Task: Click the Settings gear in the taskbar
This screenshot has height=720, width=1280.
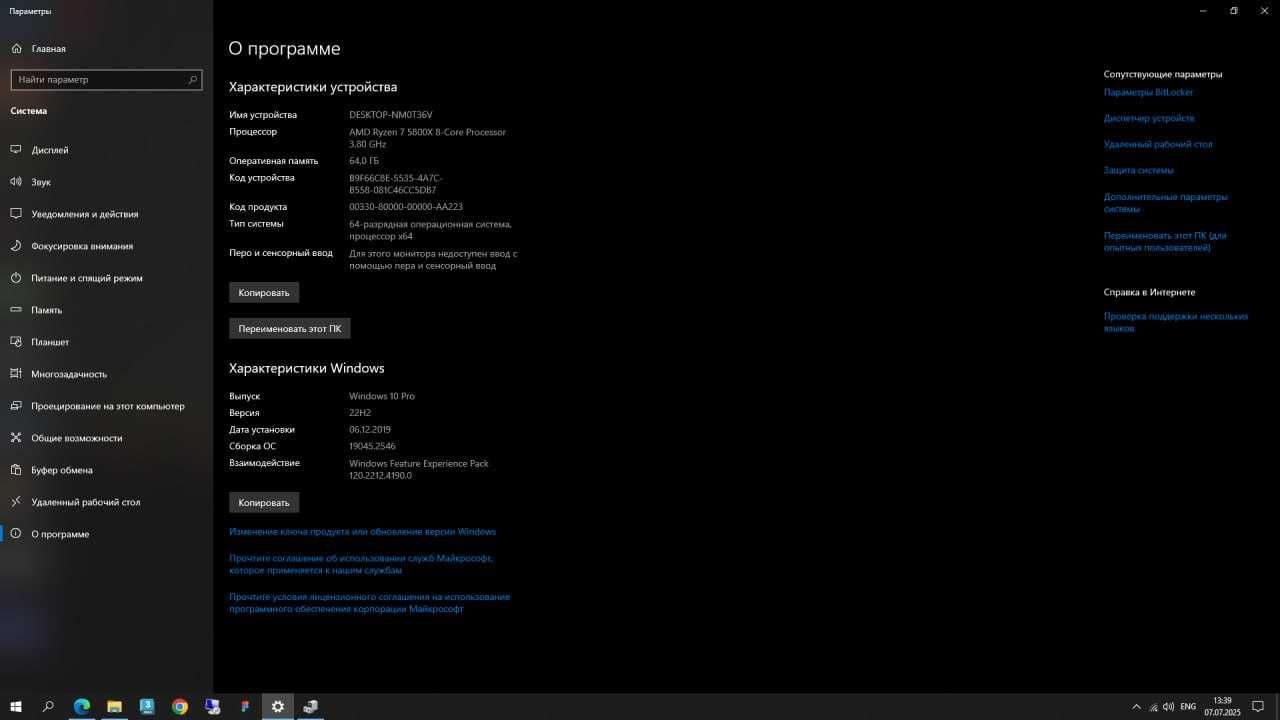Action: point(278,707)
